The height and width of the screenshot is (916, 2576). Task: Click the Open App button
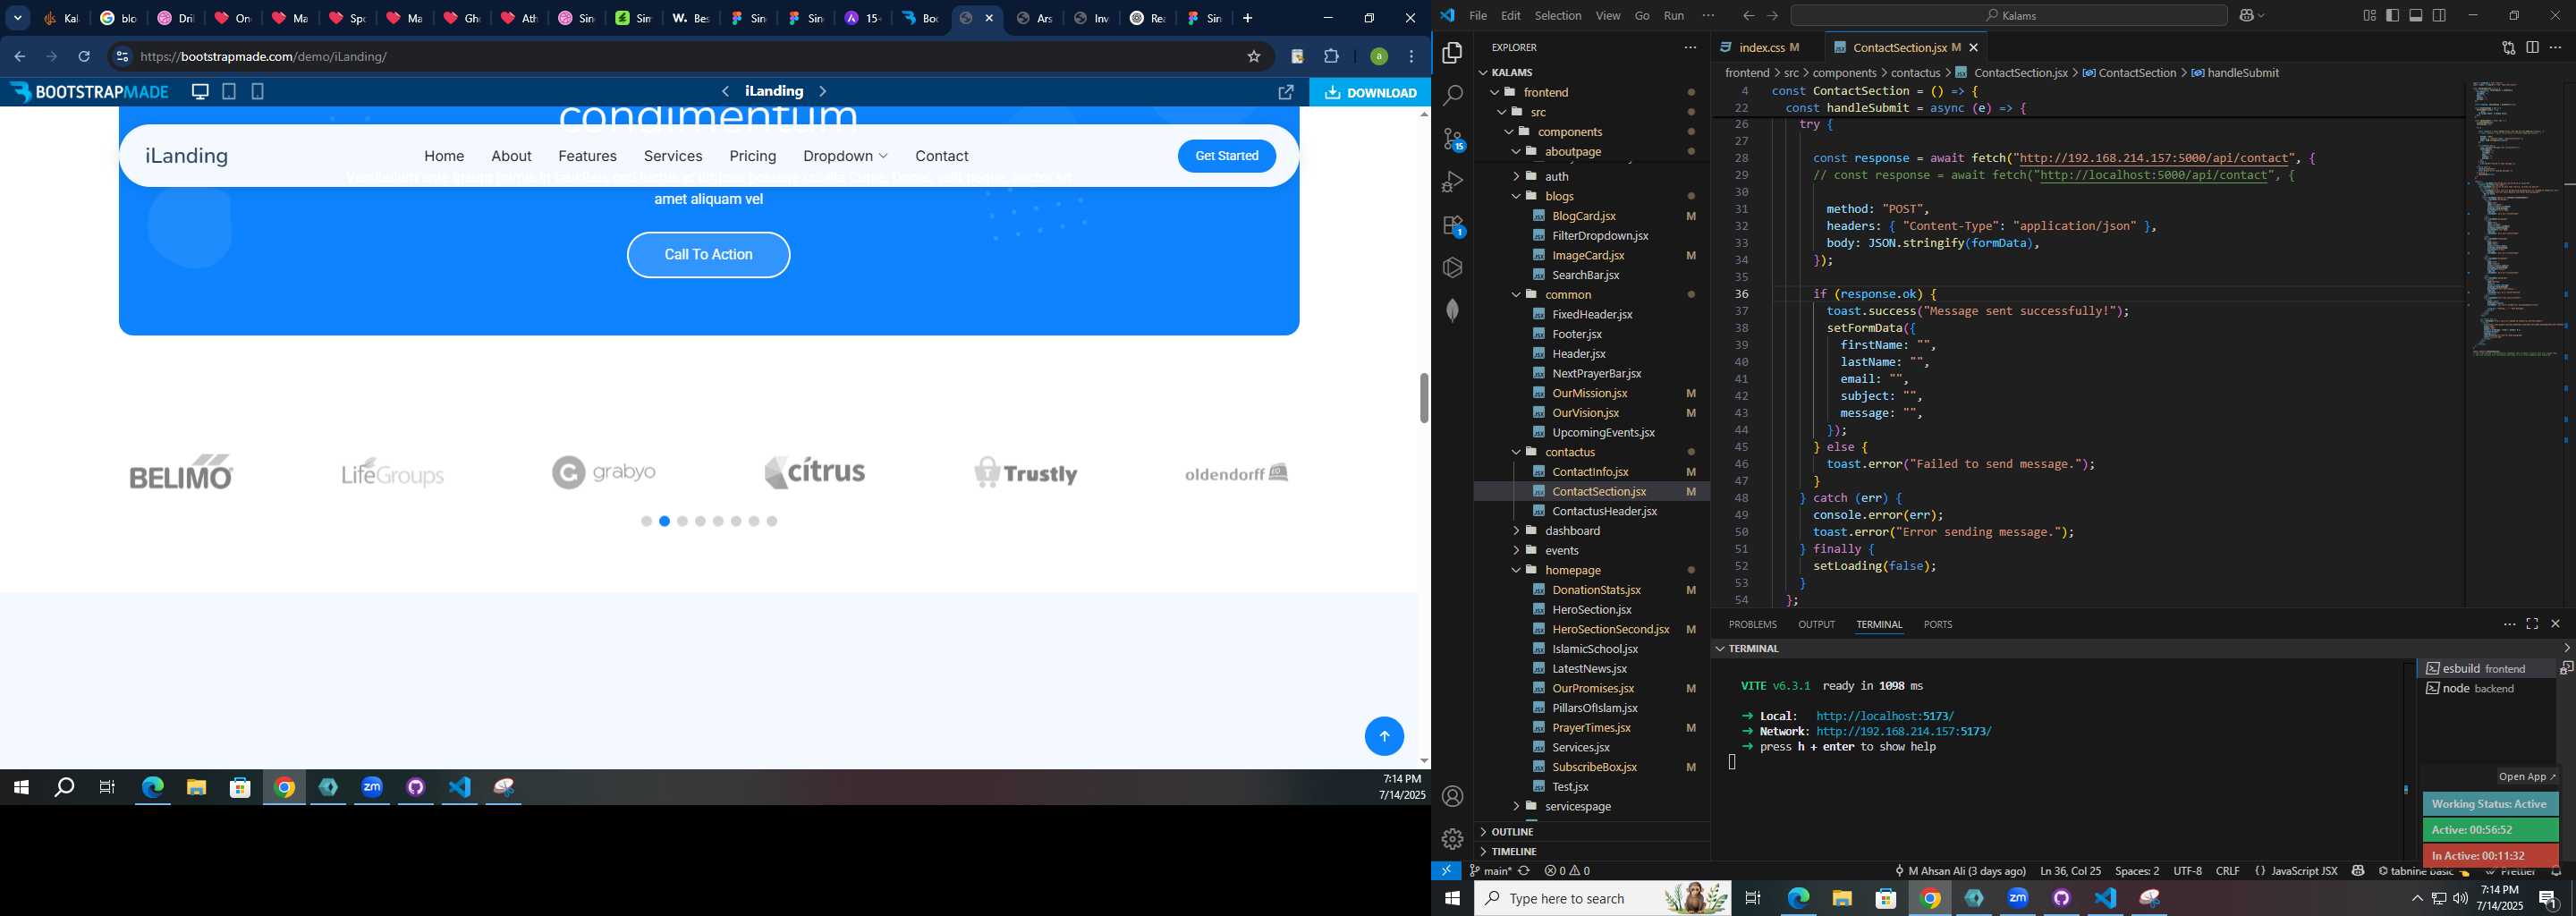point(2526,777)
